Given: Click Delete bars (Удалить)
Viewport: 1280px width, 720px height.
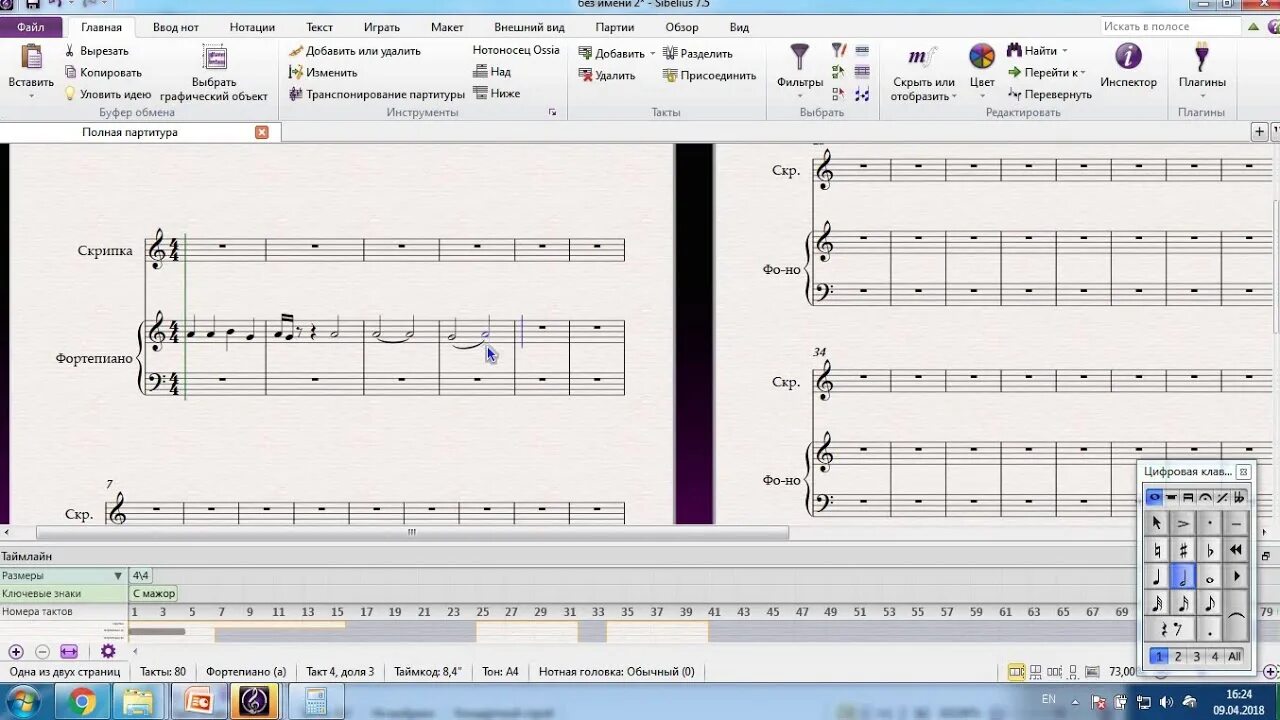Looking at the screenshot, I should click(x=606, y=75).
